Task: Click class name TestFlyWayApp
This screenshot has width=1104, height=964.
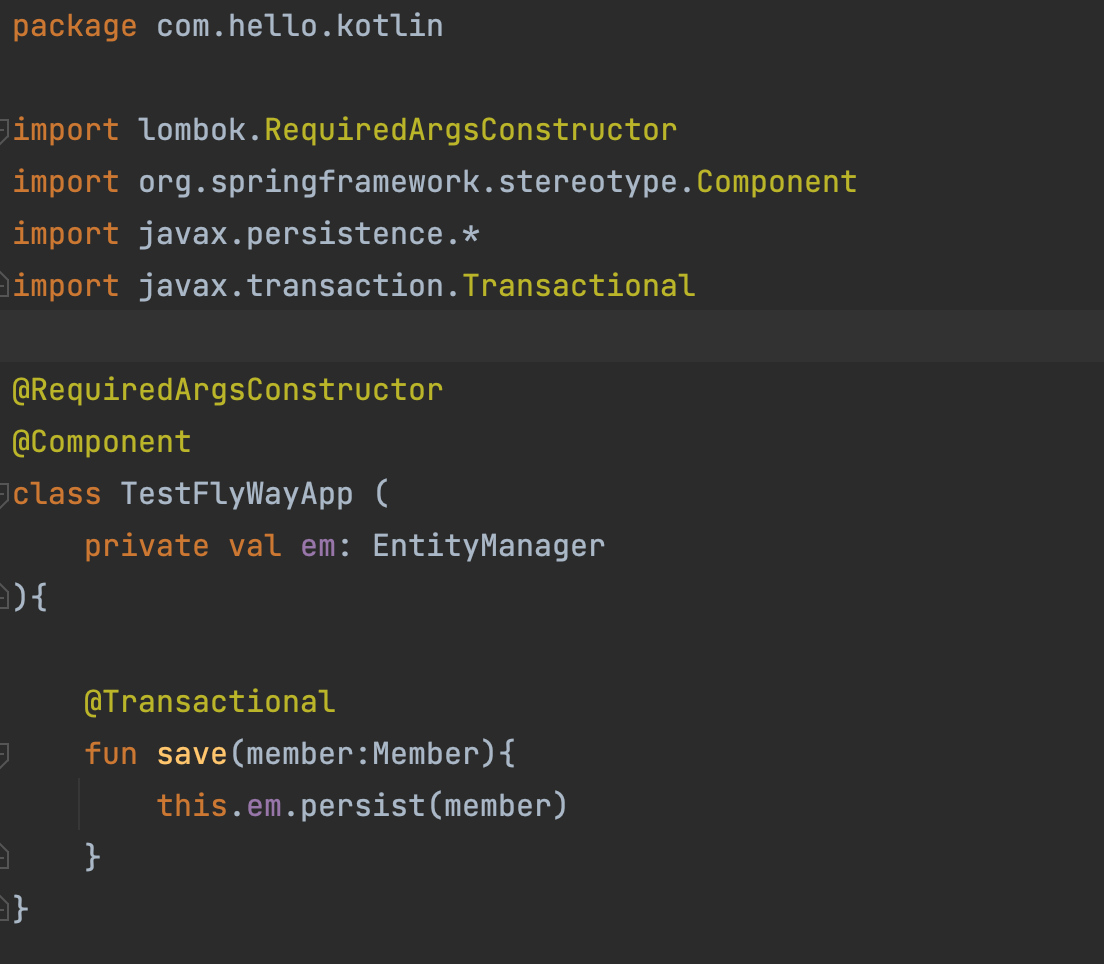Action: point(237,494)
